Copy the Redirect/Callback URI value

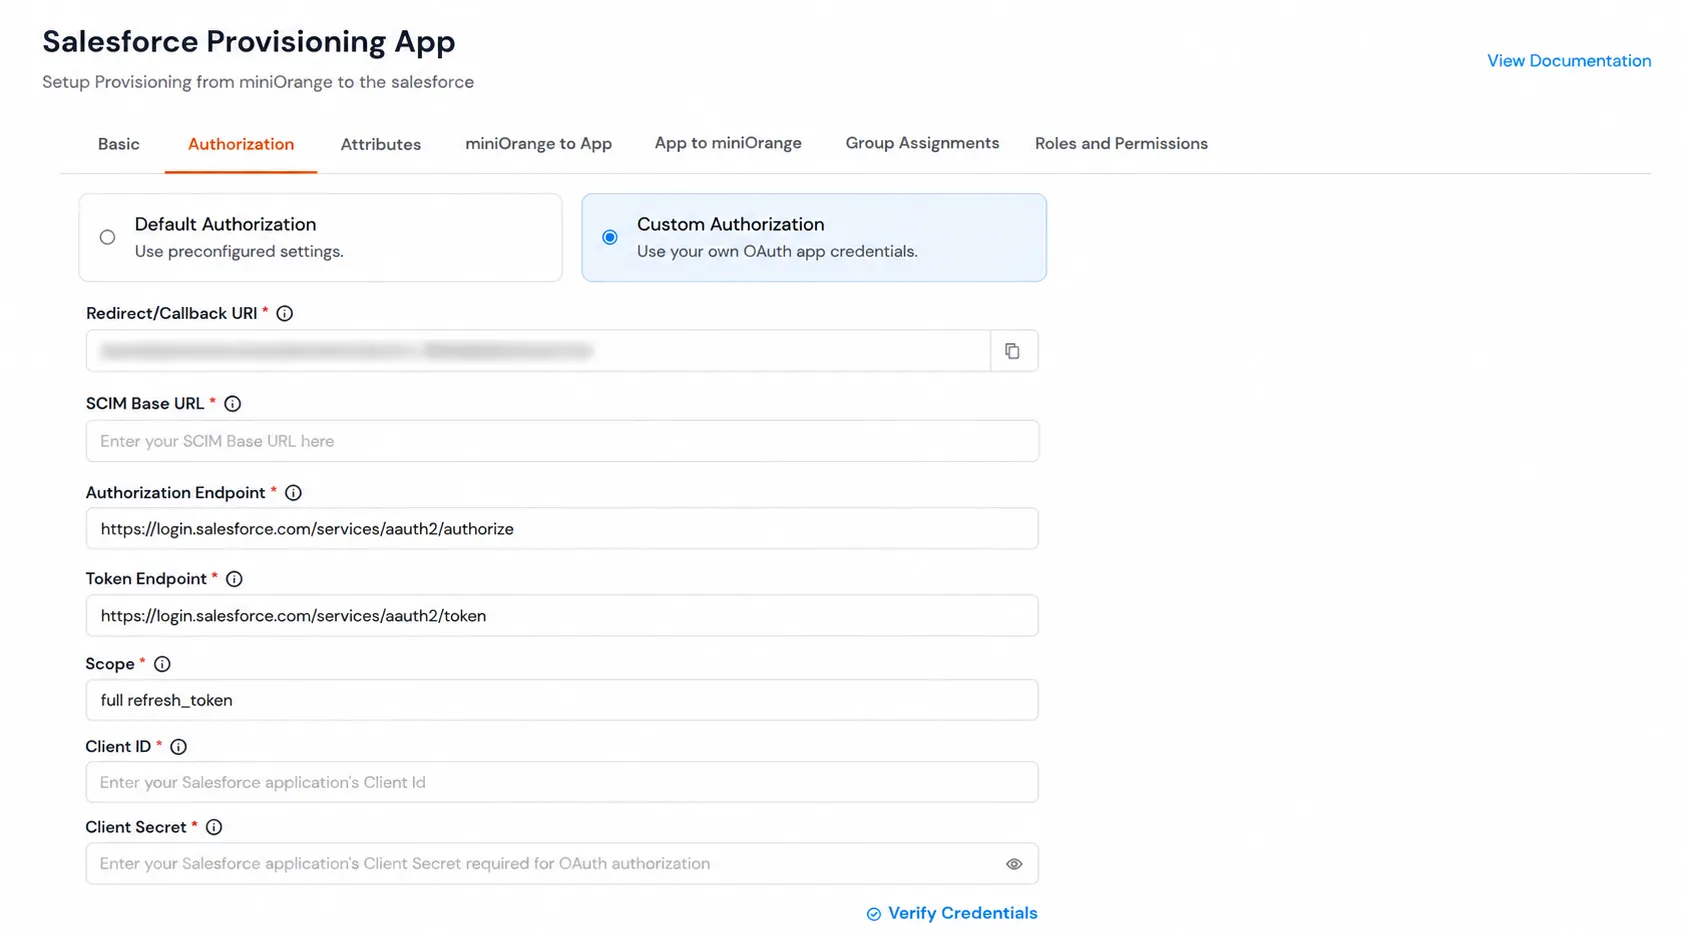click(1013, 351)
